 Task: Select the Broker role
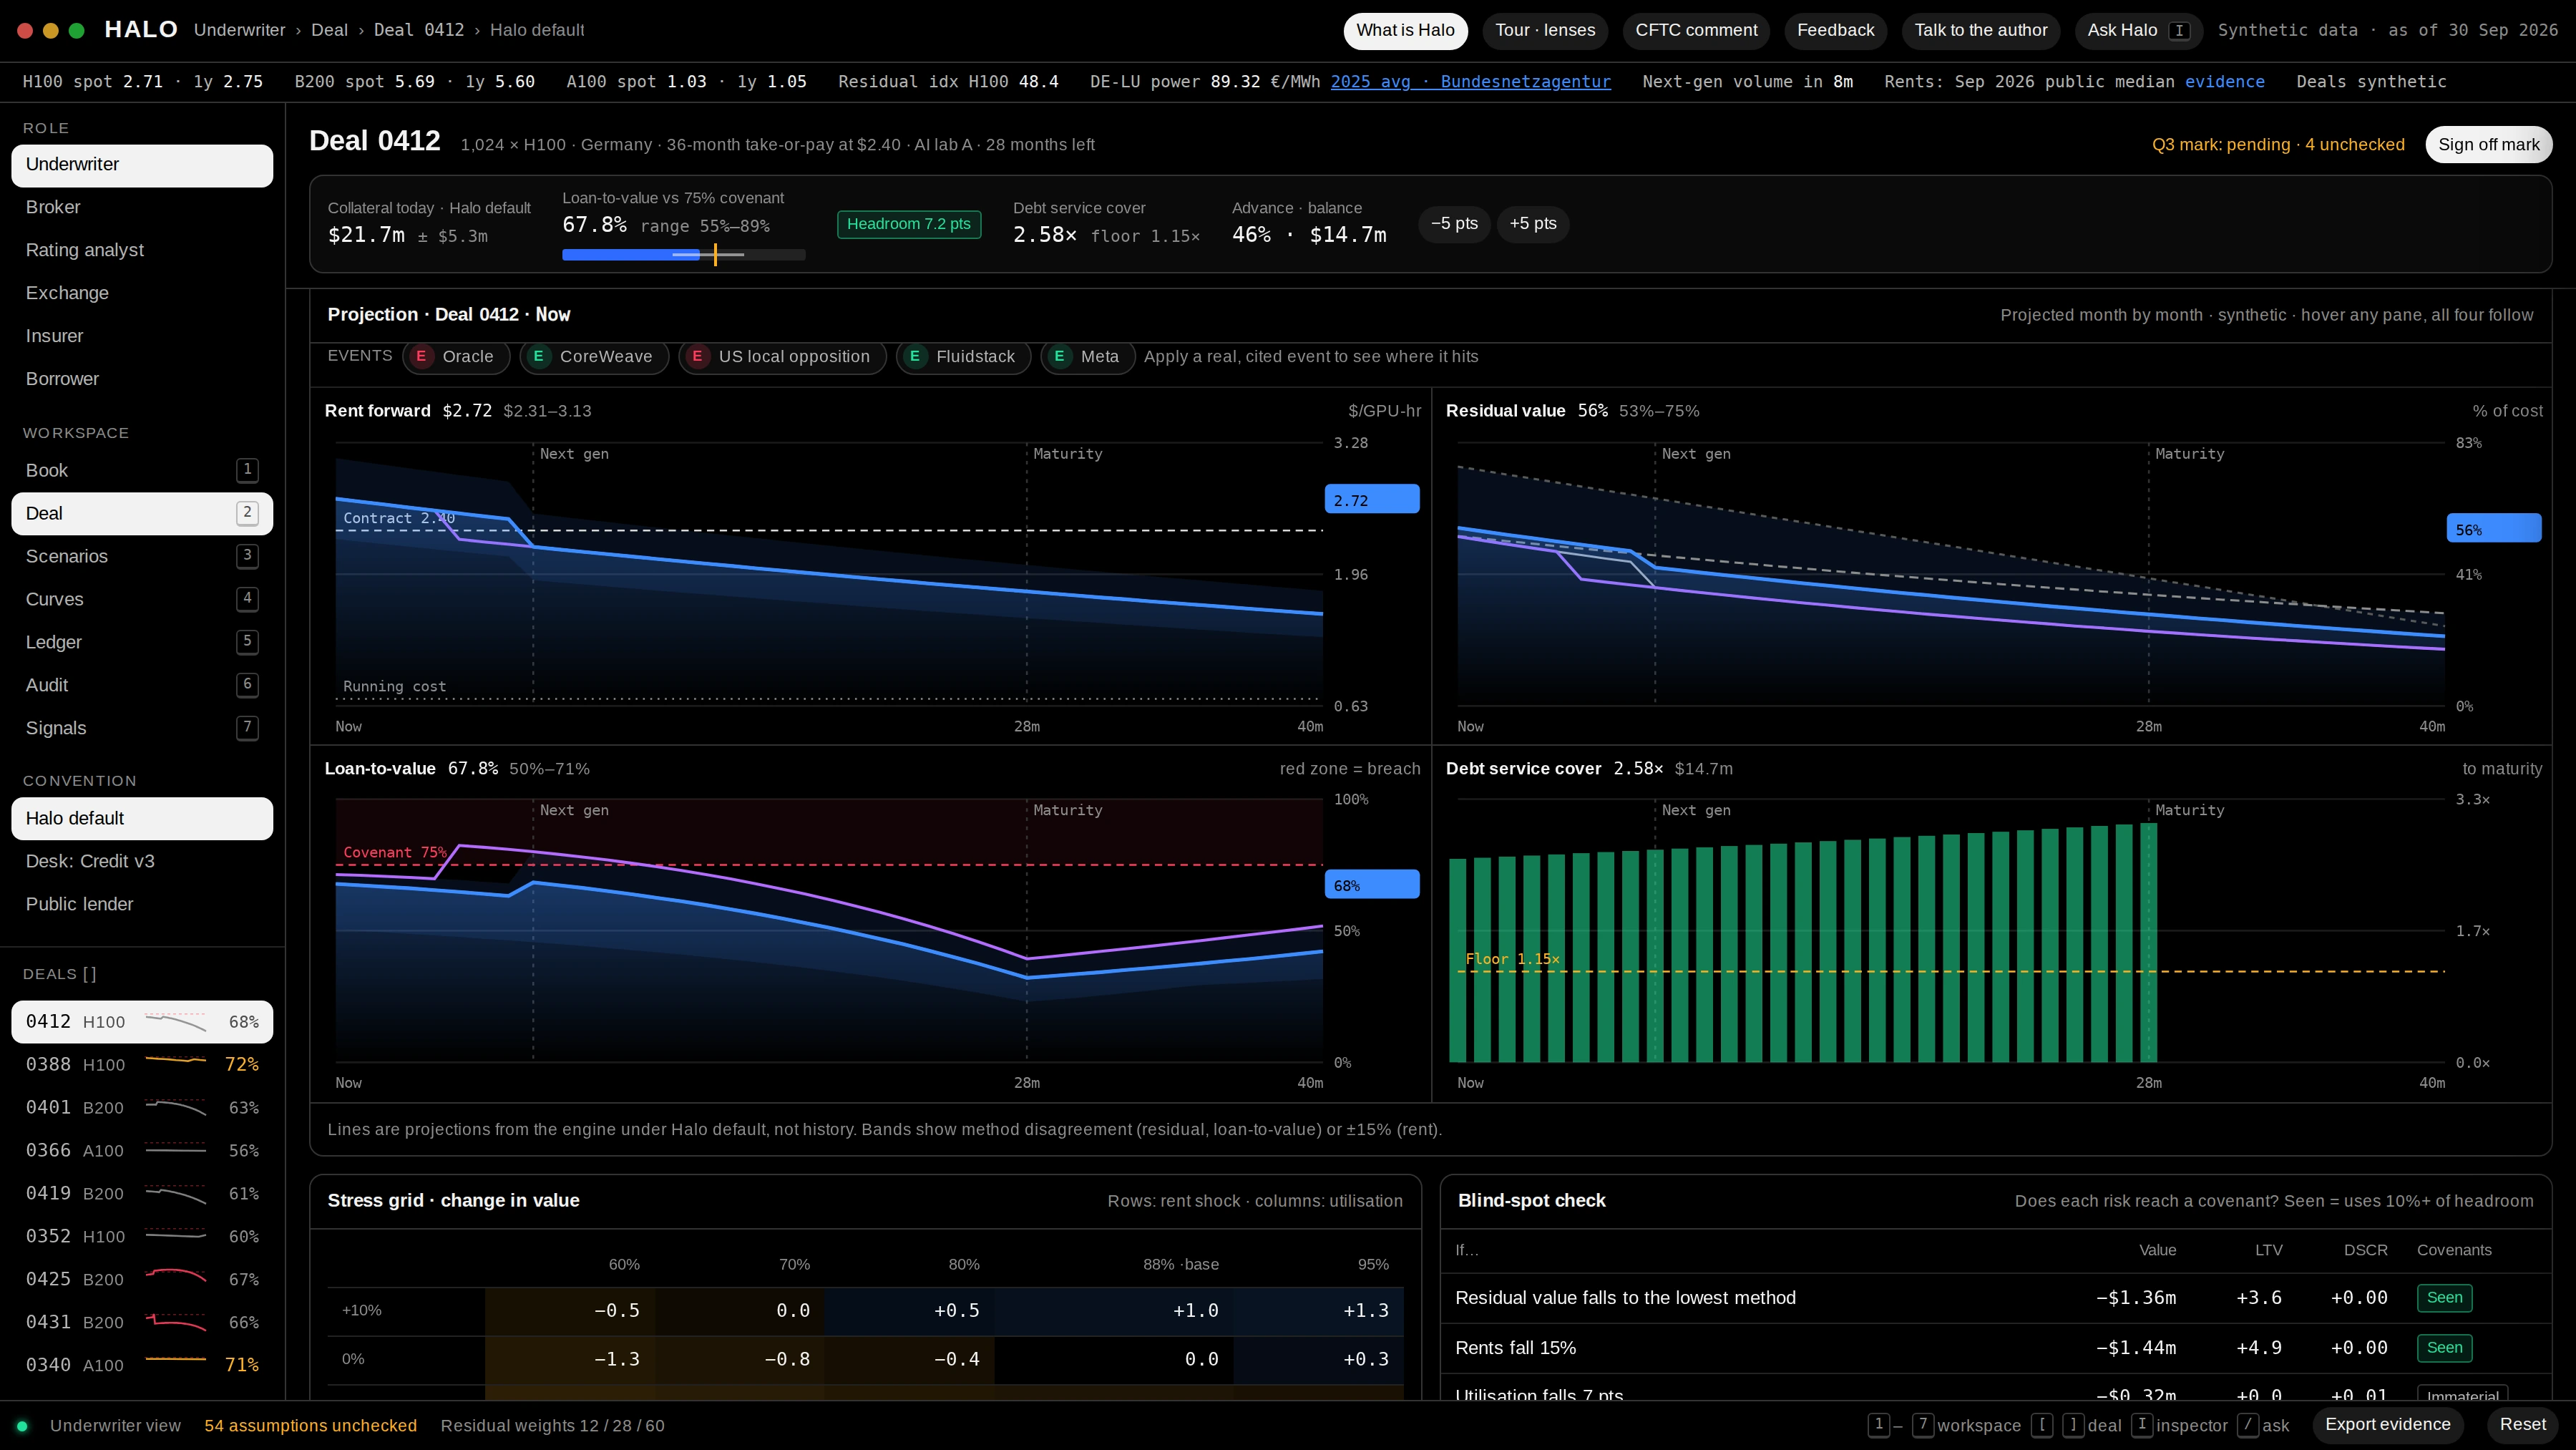click(x=142, y=208)
